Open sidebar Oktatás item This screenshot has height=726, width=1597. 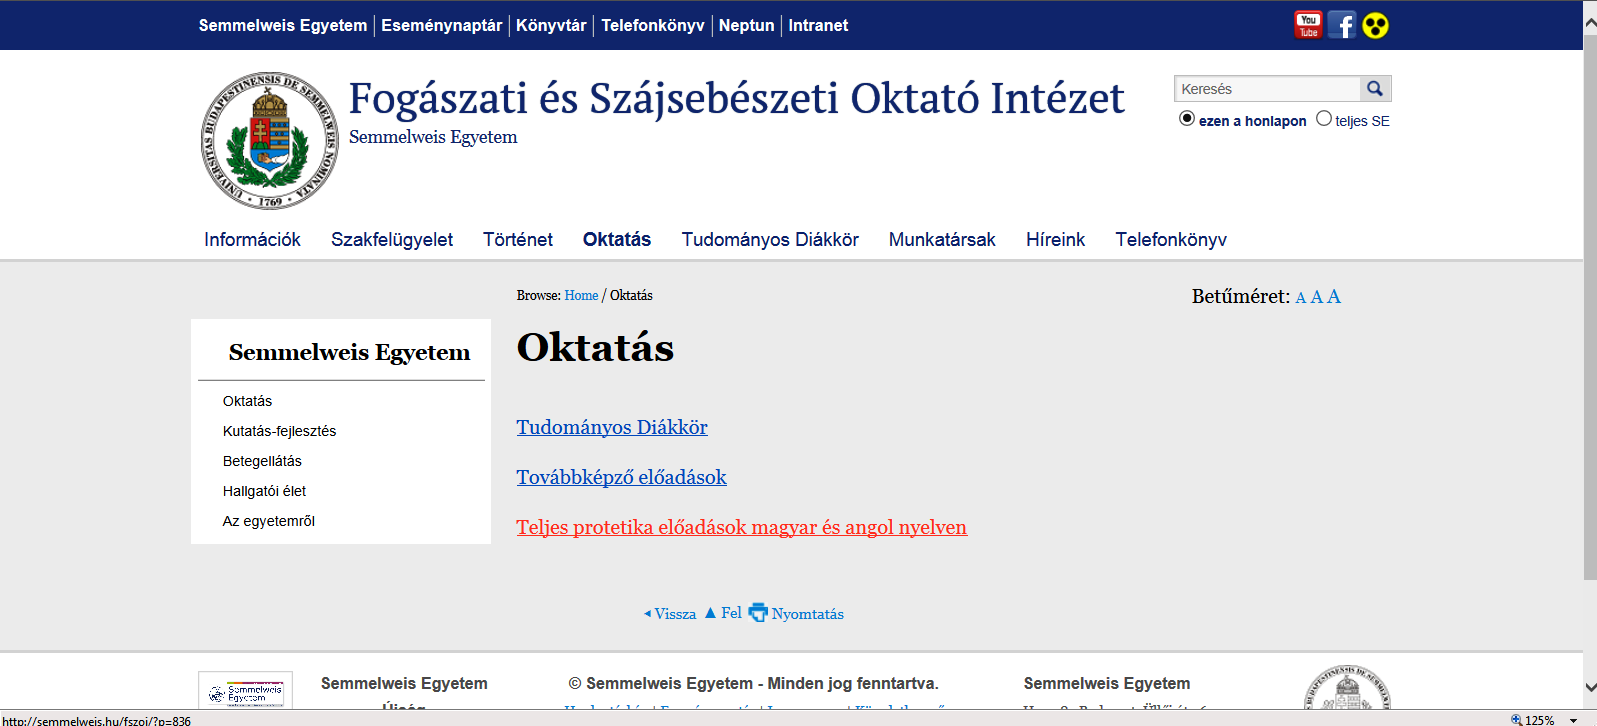pos(247,401)
